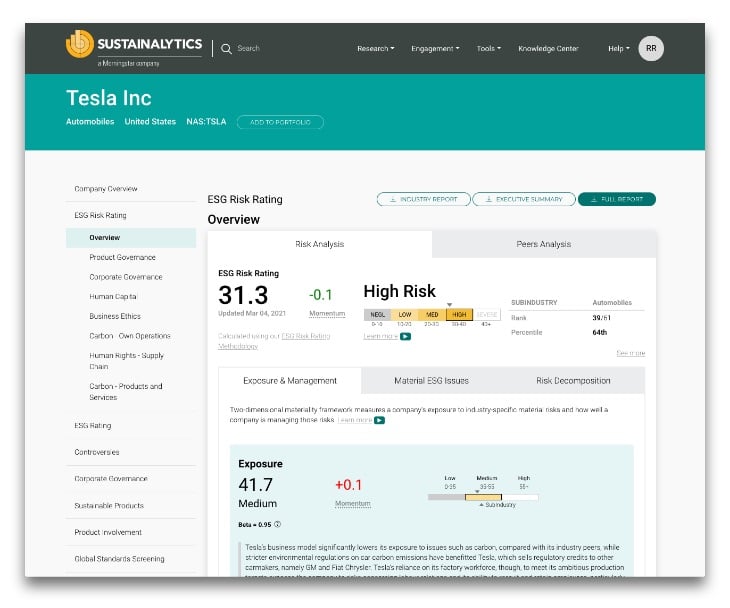Click the Beta info icon

pyautogui.click(x=277, y=524)
